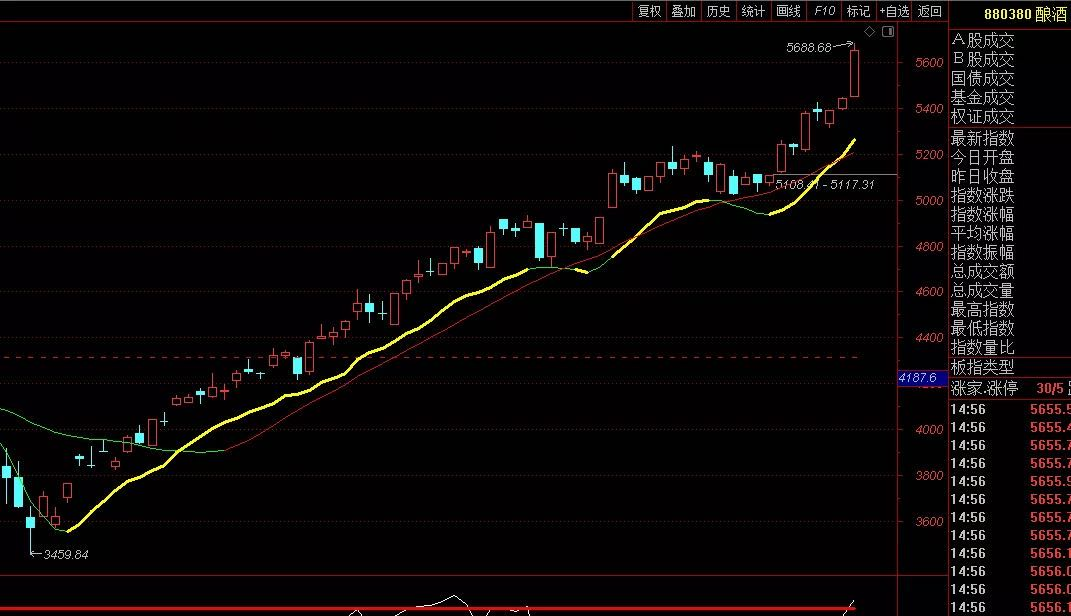Click the 5400 axis label

pos(929,109)
